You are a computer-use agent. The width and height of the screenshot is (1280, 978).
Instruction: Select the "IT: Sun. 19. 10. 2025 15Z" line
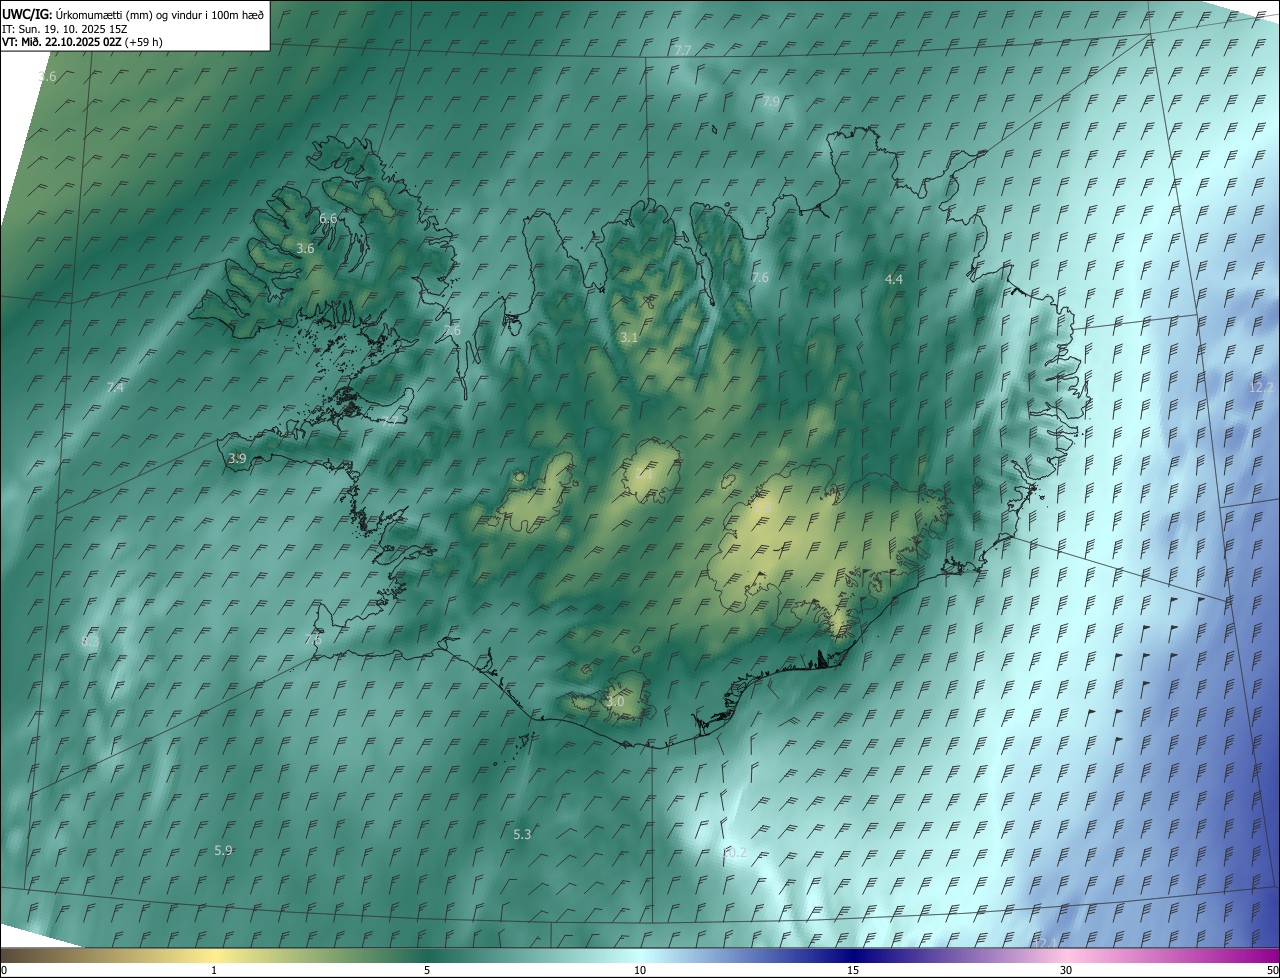click(65, 29)
